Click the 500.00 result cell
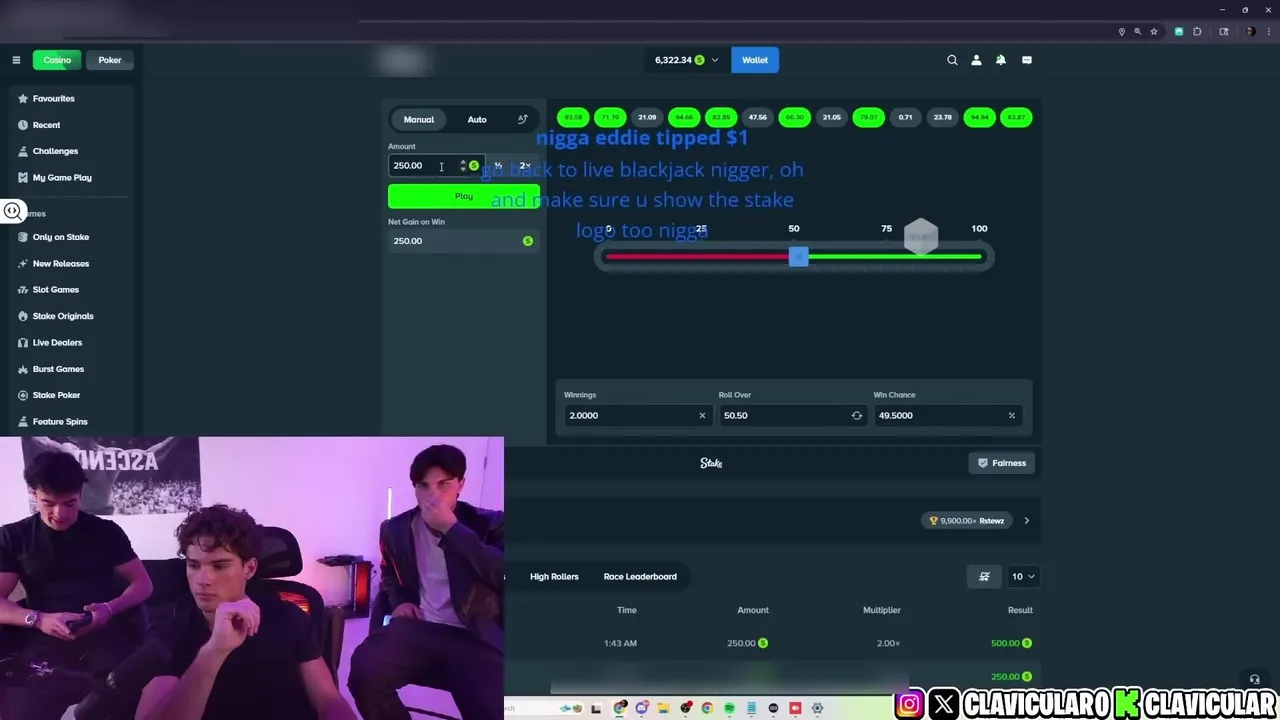1280x720 pixels. tap(1011, 644)
